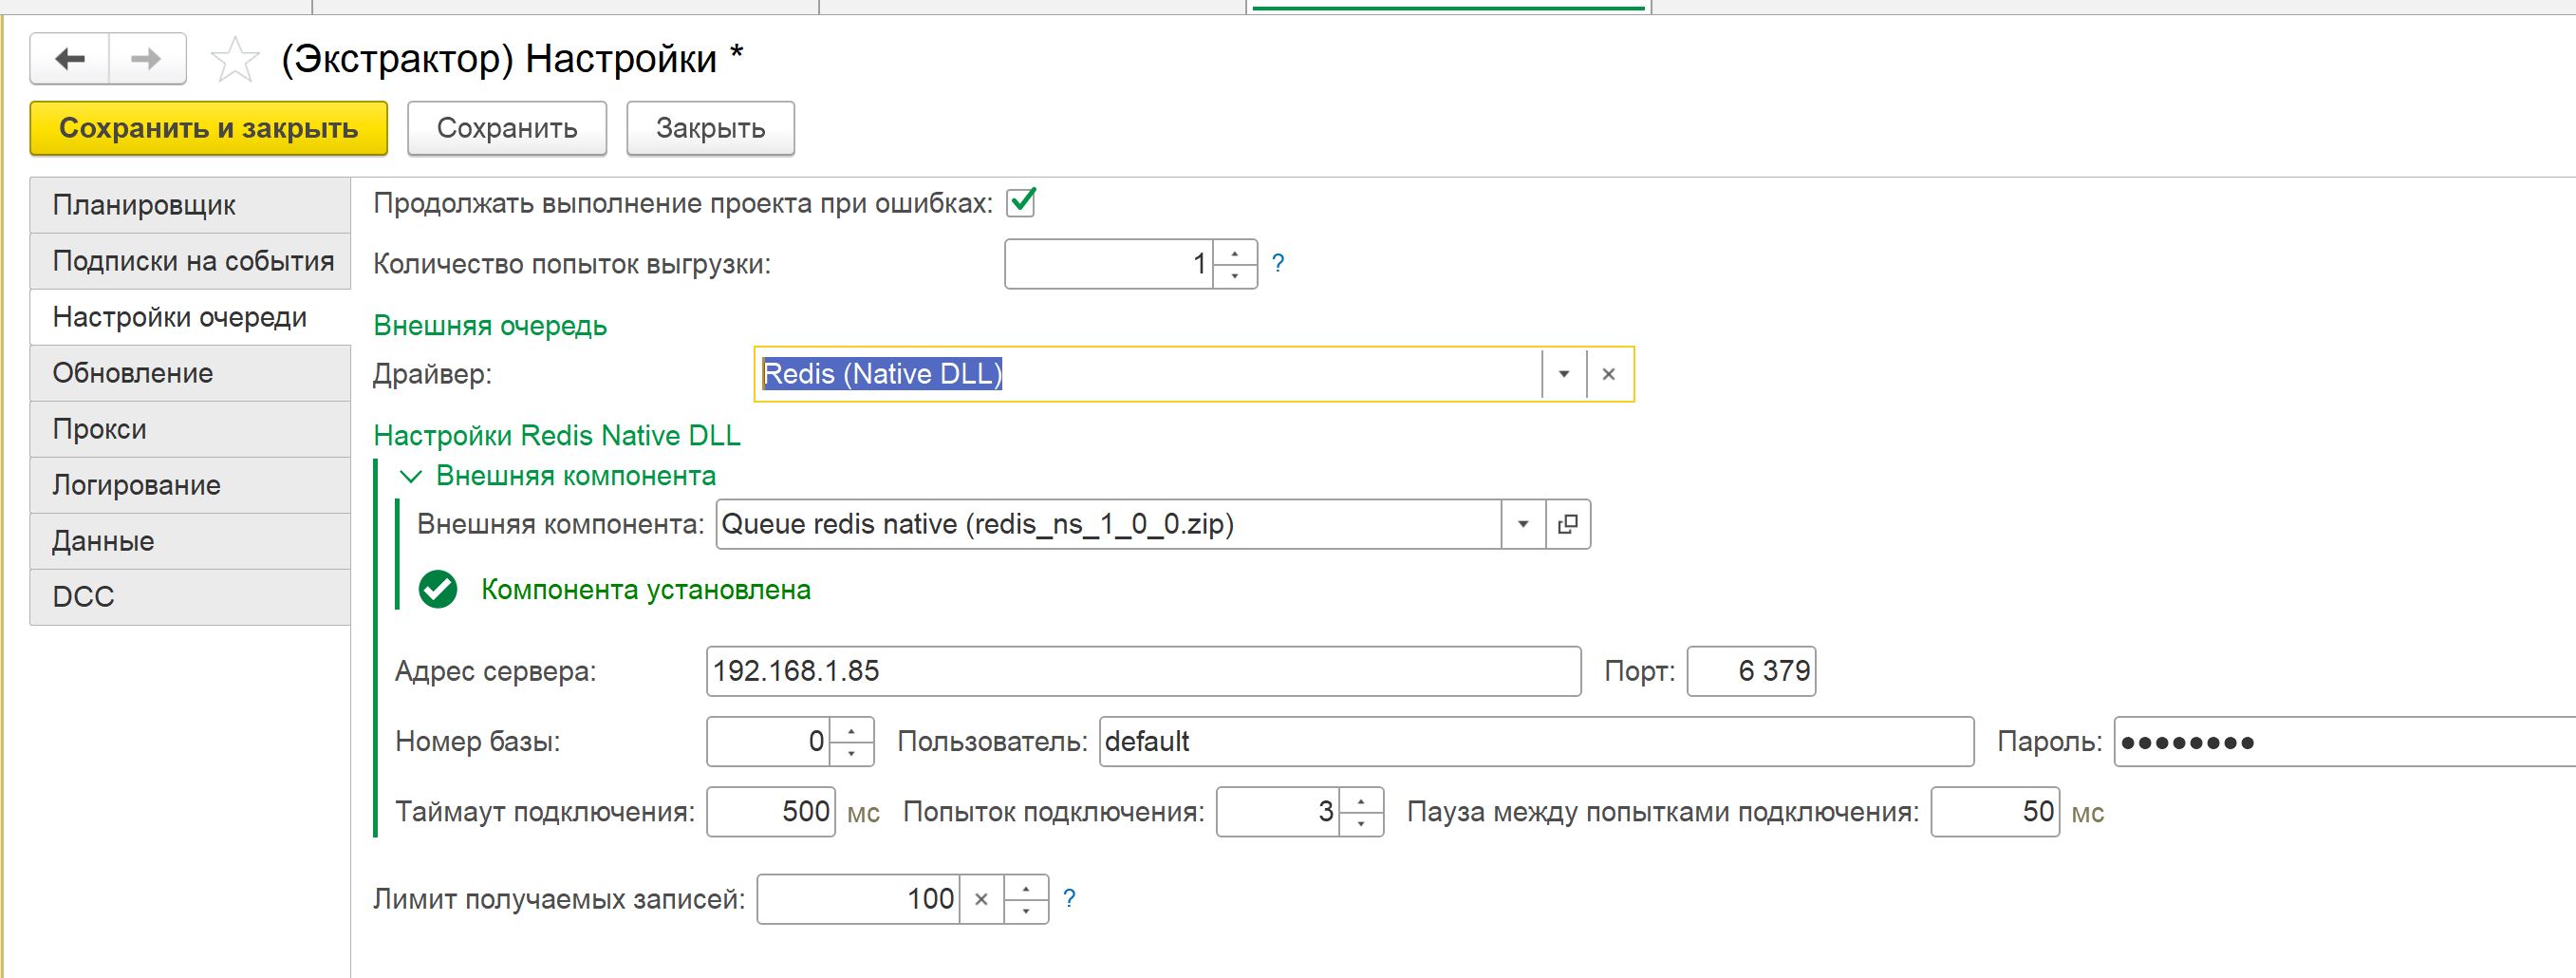Go back with the left arrow button
The width and height of the screenshot is (2576, 978).
click(69, 59)
